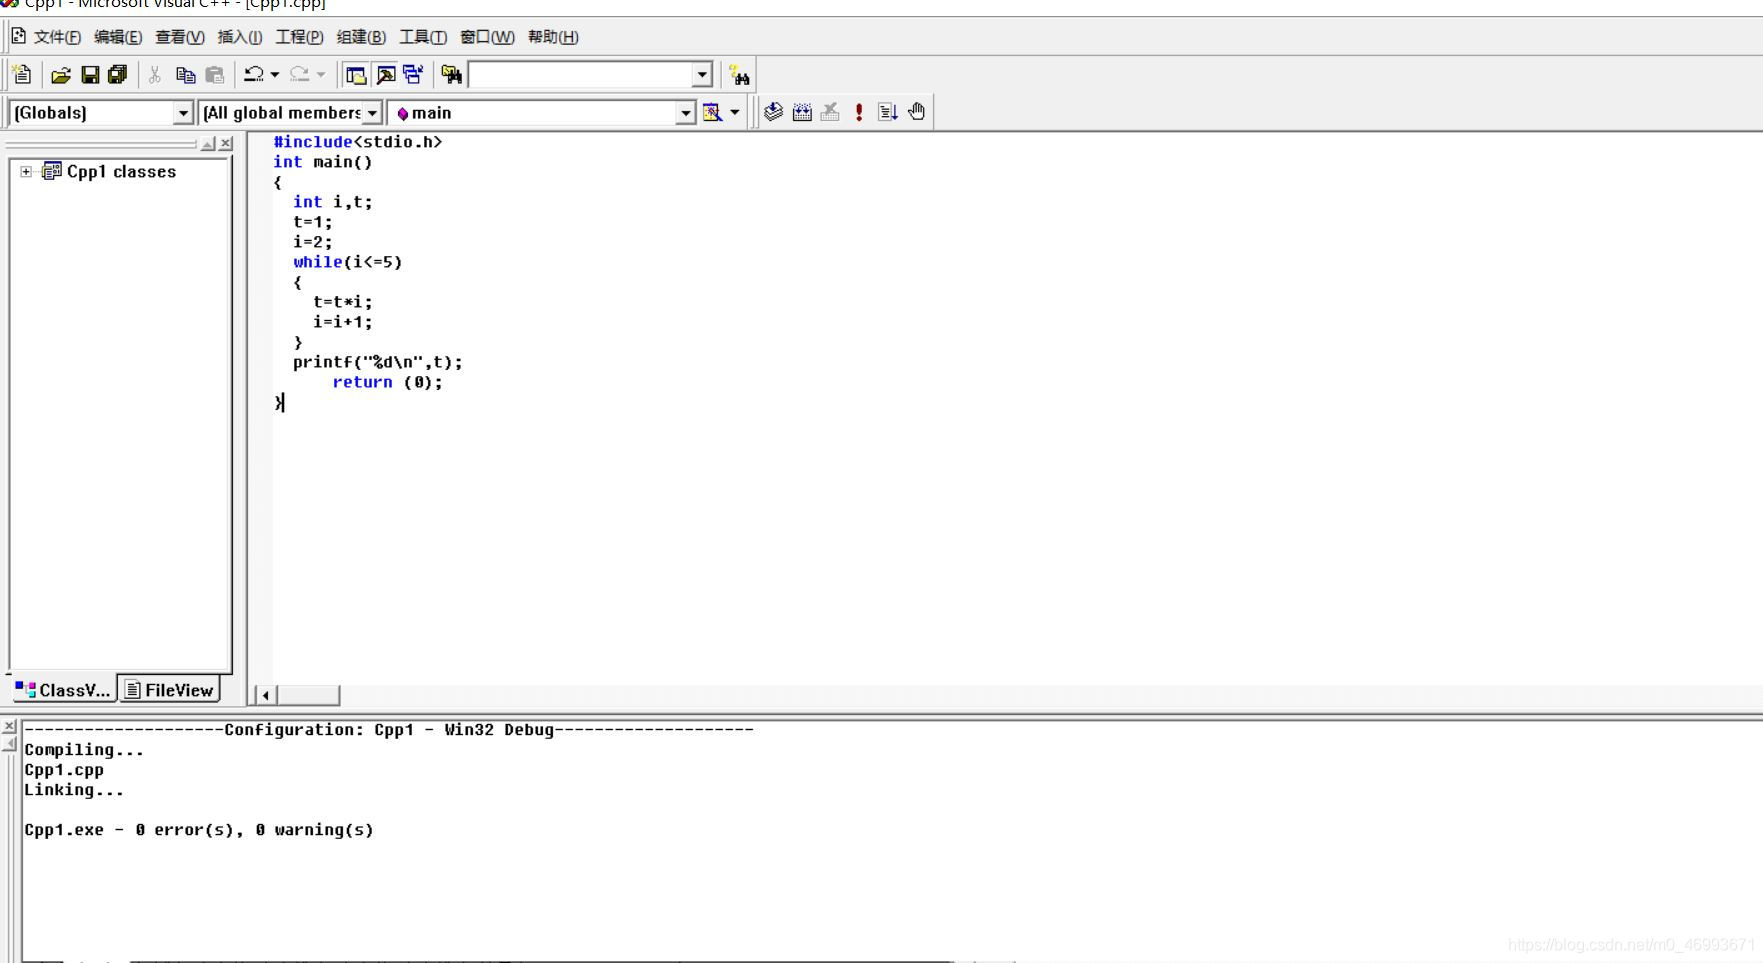Screen dimensions: 1763x963
Task: Click the Find in Files icon
Action: click(452, 75)
